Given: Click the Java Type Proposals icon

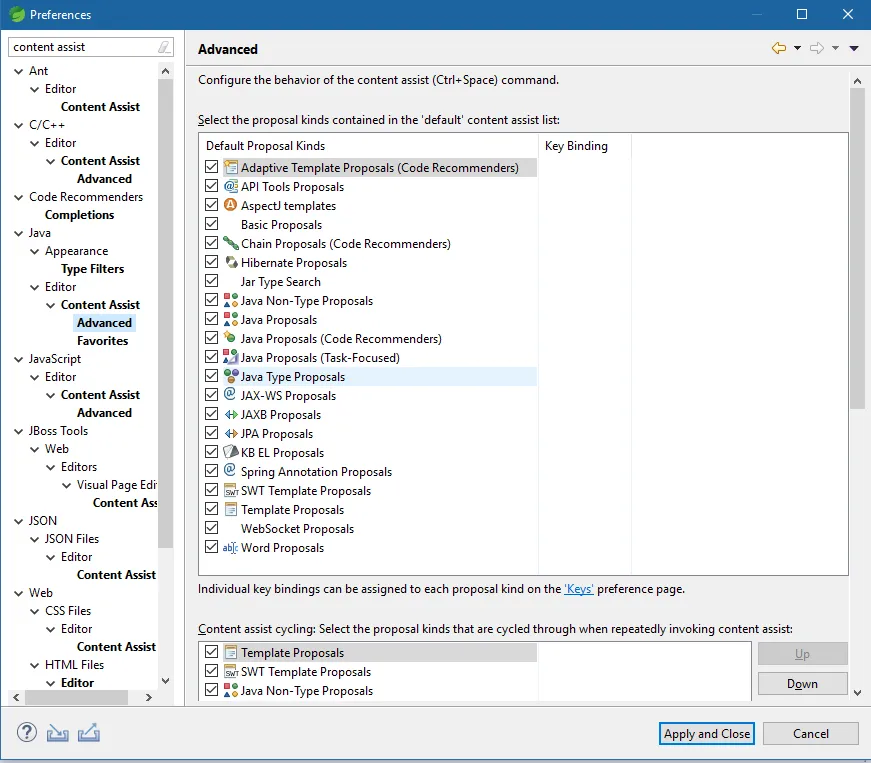Looking at the screenshot, I should [x=231, y=376].
